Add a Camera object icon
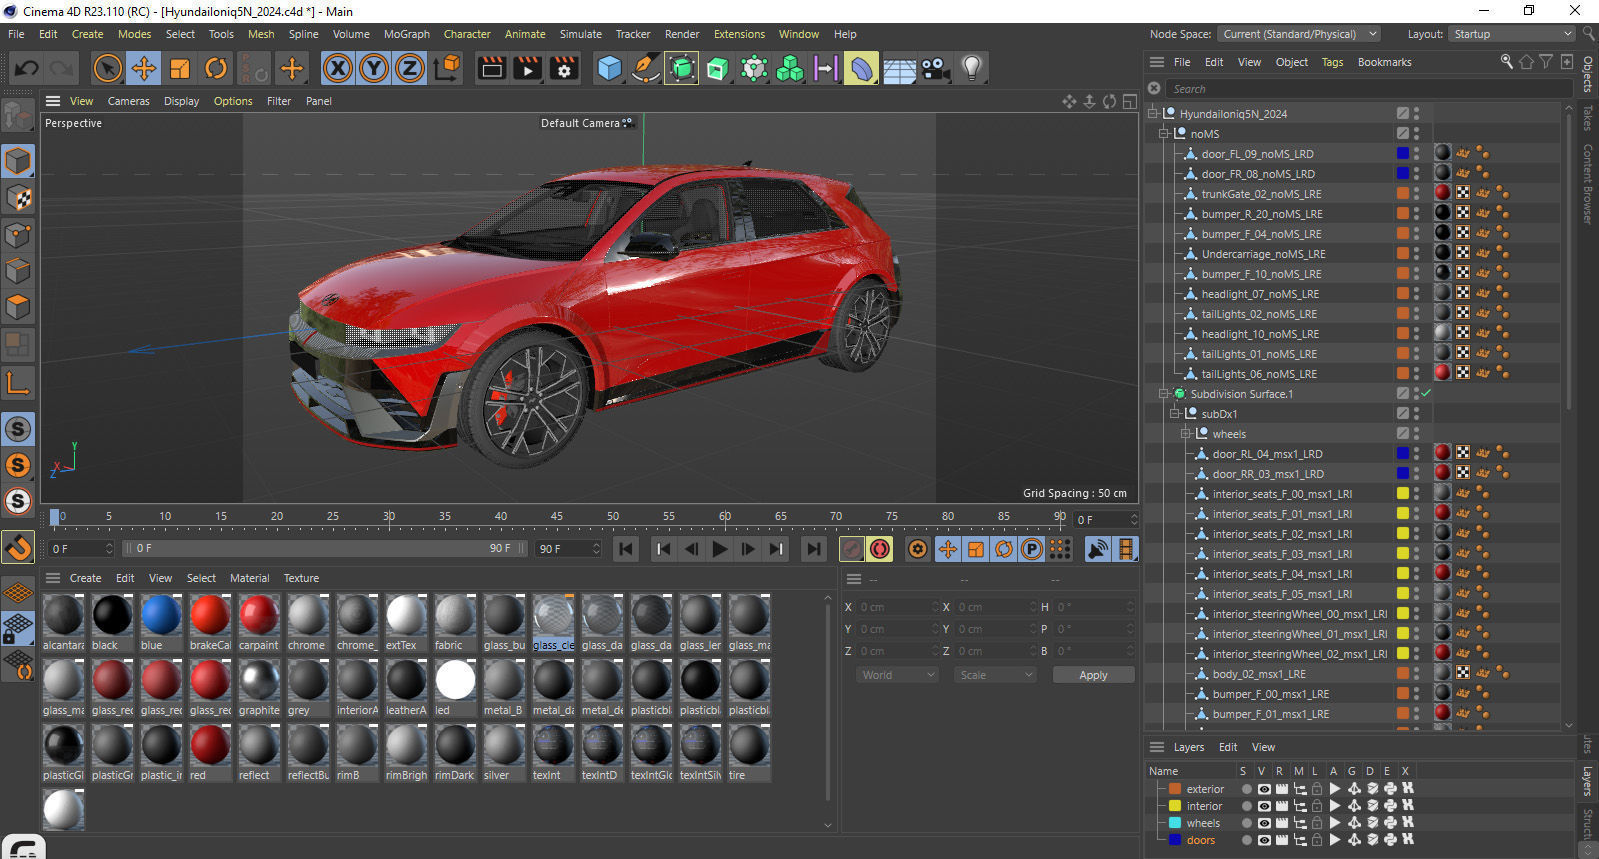 [x=935, y=68]
